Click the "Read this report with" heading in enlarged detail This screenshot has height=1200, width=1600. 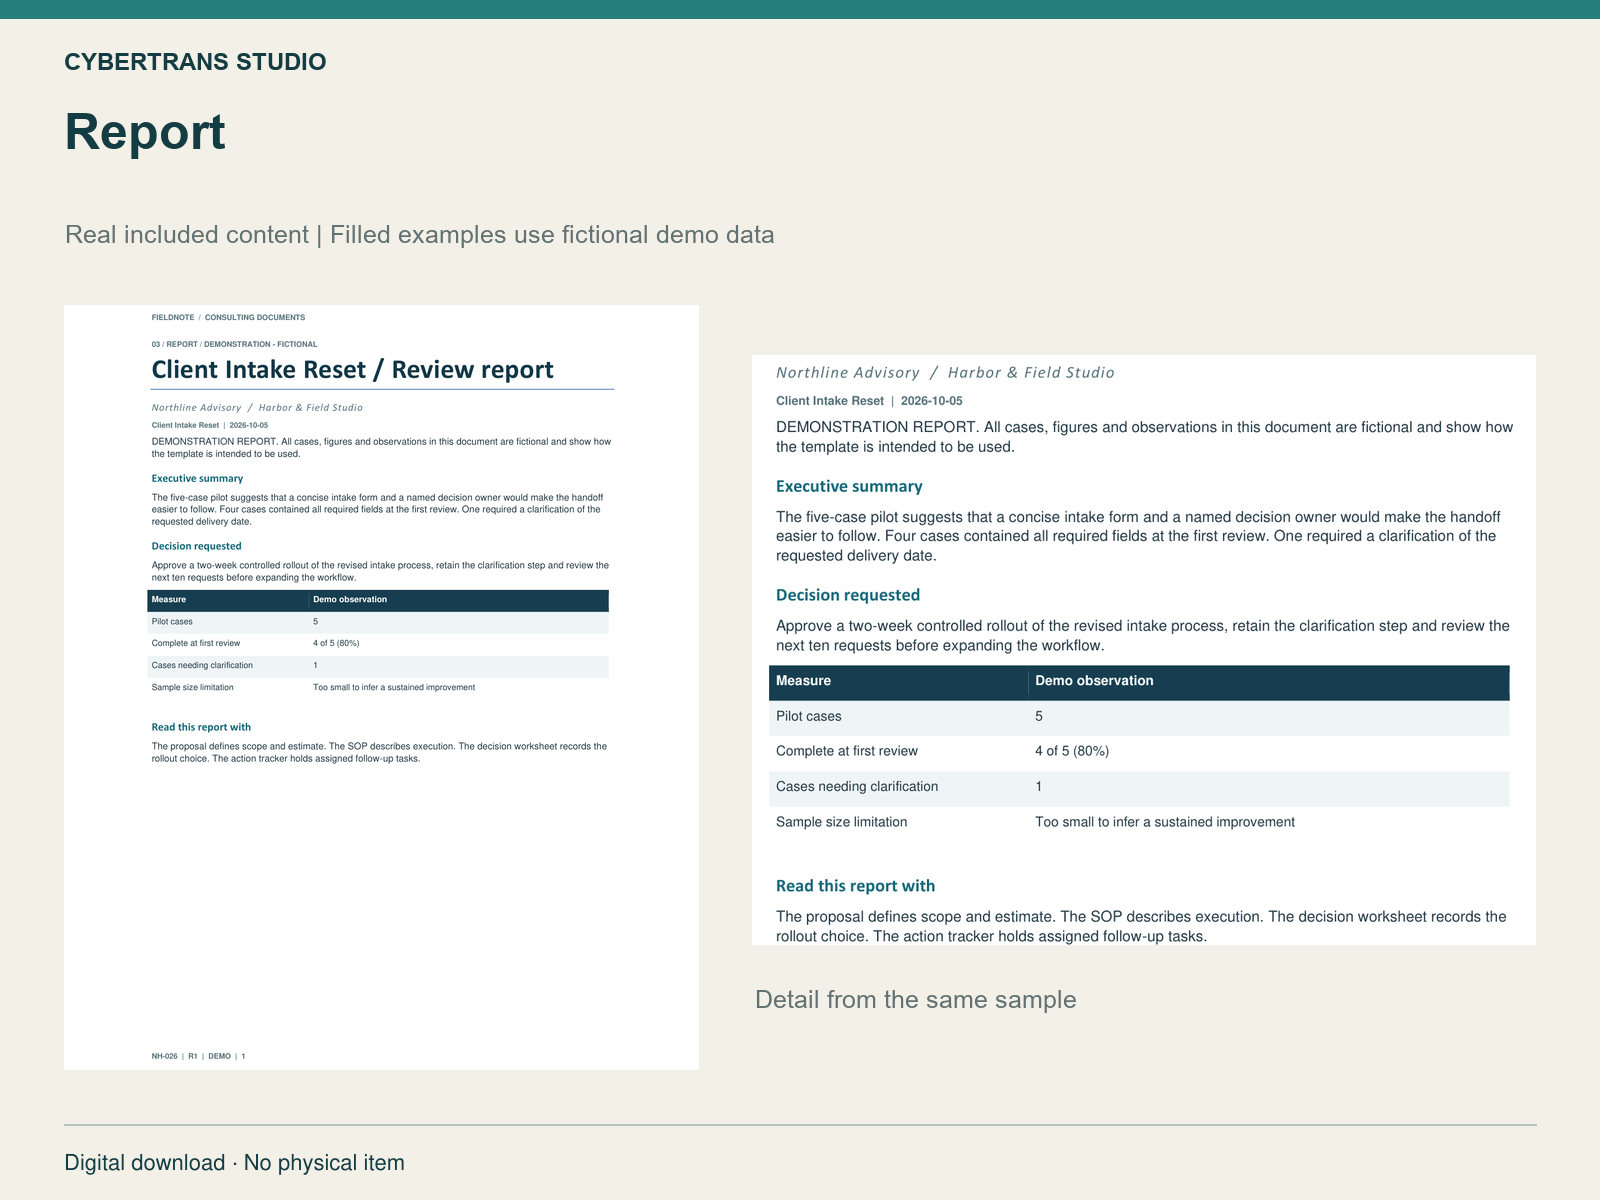coord(855,886)
